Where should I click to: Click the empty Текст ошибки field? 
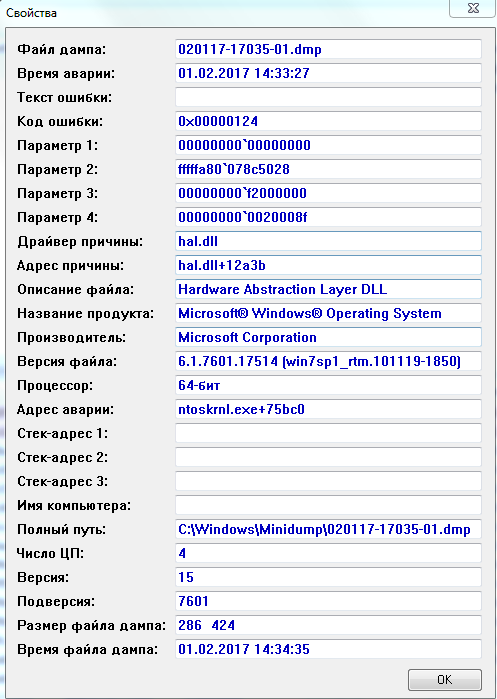point(329,97)
